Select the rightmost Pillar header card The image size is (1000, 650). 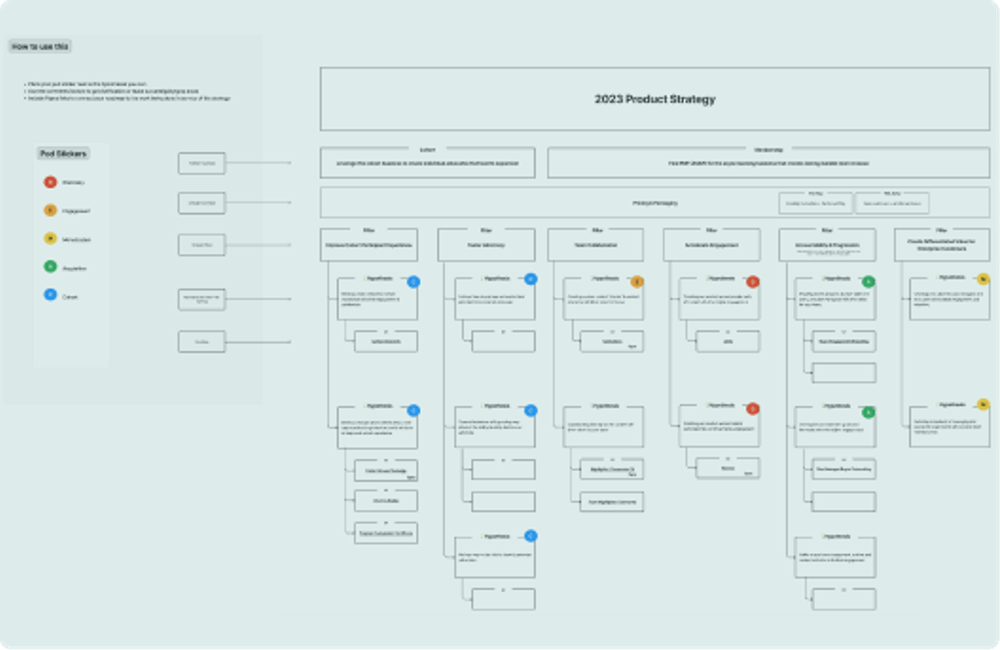tap(940, 244)
